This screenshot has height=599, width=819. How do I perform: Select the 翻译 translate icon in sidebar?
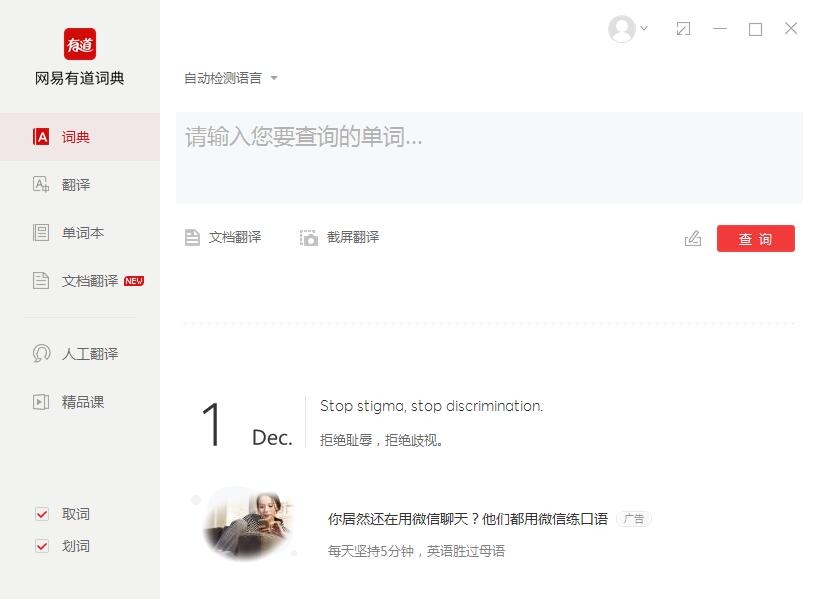[41, 184]
